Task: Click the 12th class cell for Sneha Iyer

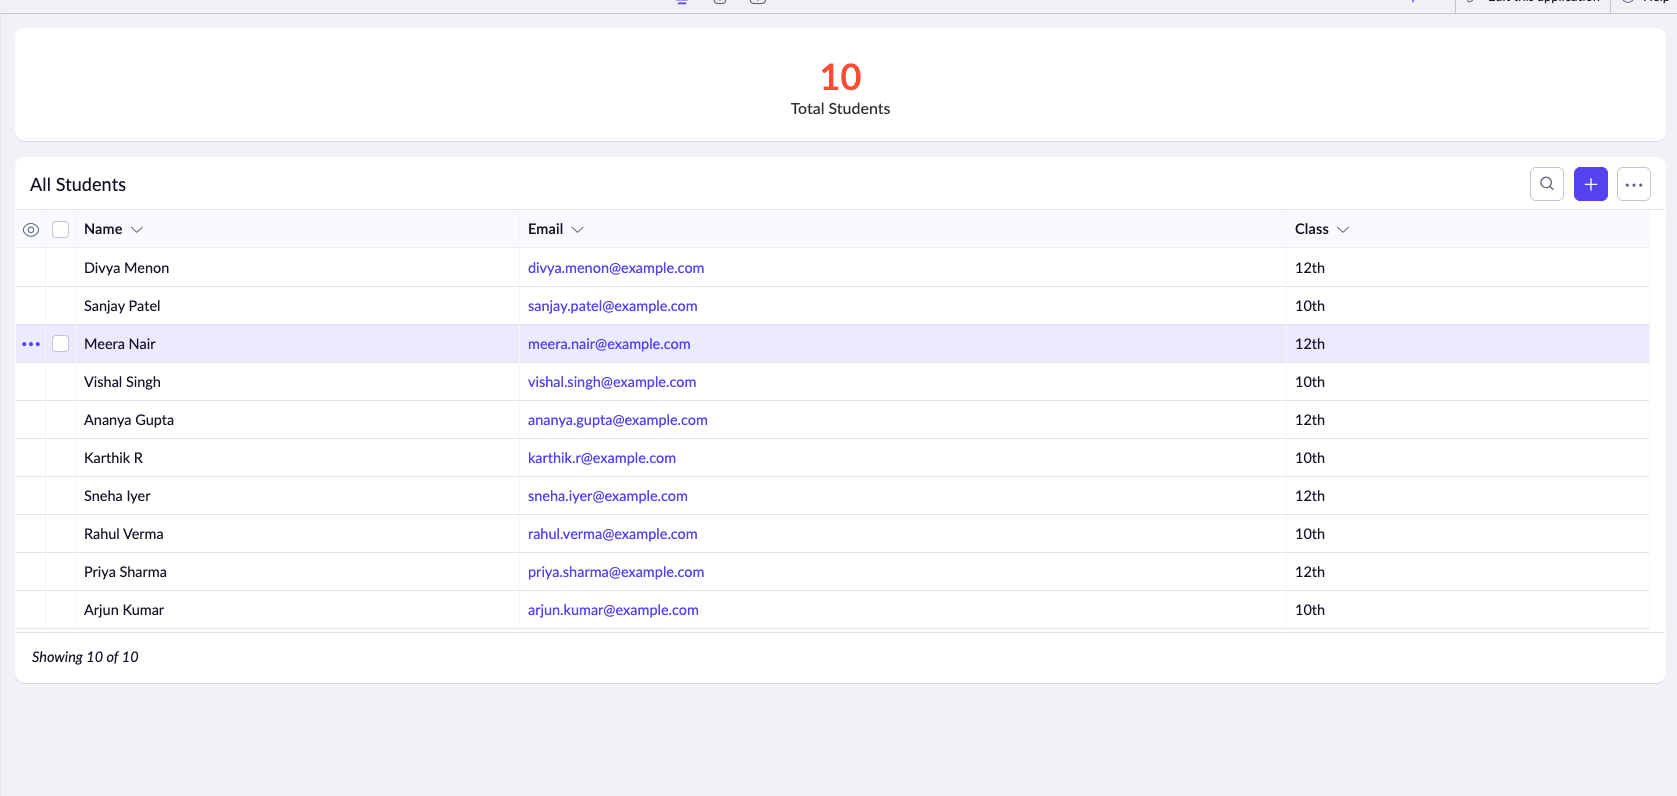Action: [x=1467, y=496]
